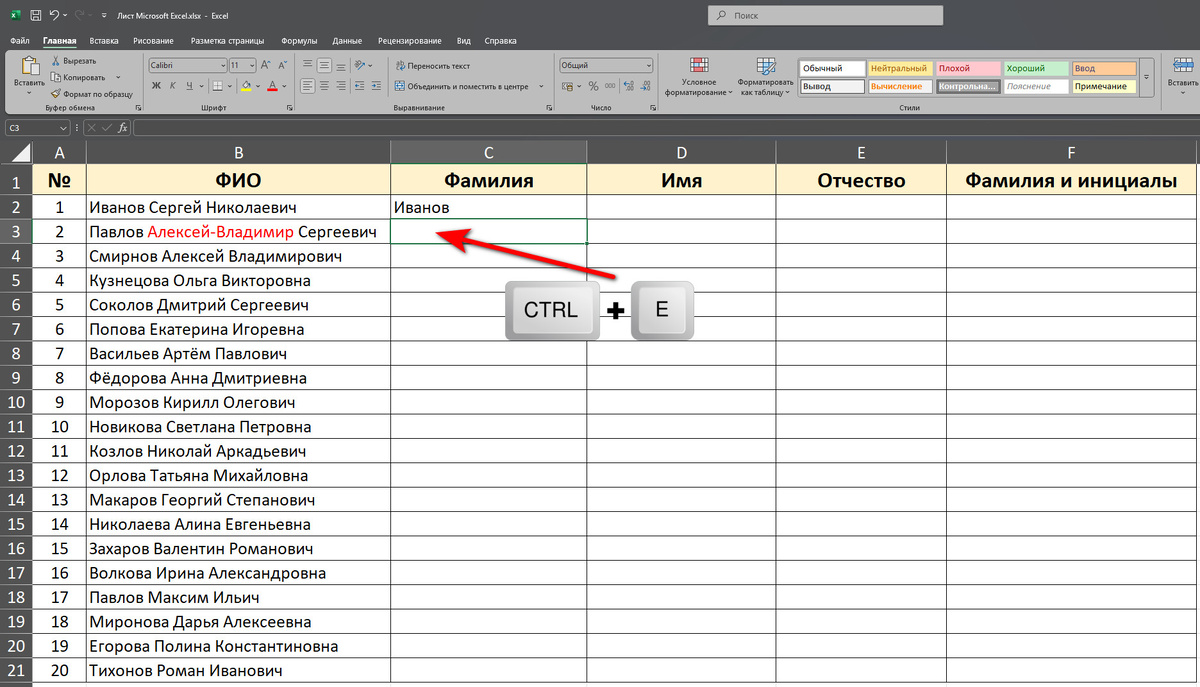Decrease font size with the smaller A icon
This screenshot has height=687, width=1200.
coord(283,65)
